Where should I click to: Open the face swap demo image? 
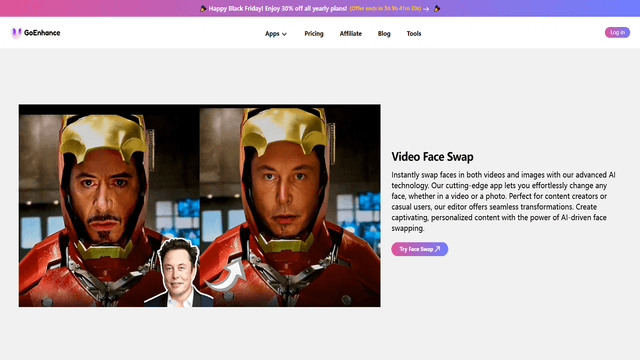point(200,205)
